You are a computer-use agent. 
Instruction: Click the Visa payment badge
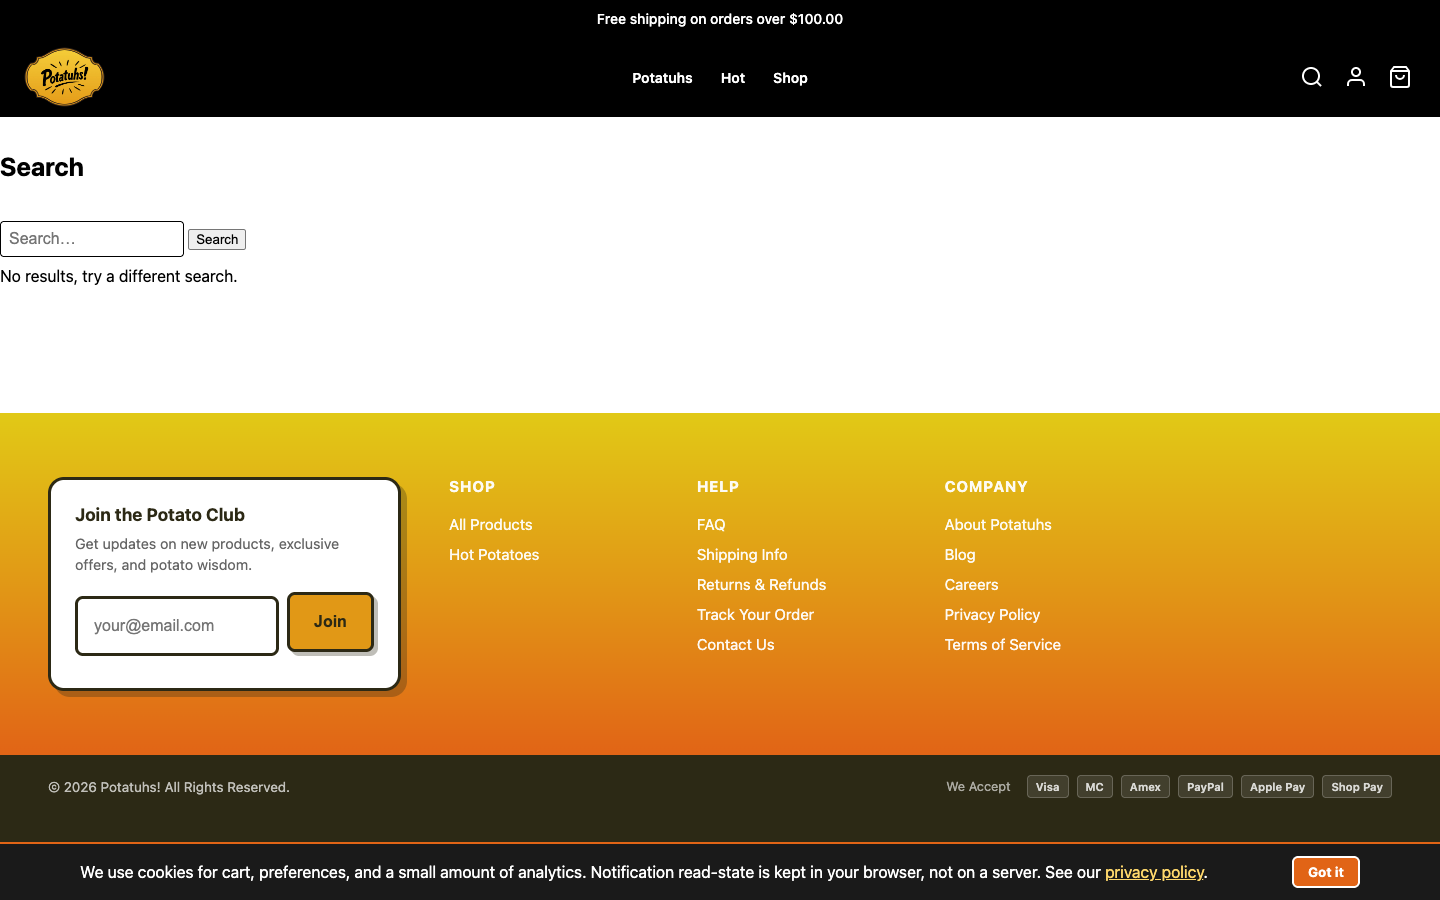[x=1047, y=787]
